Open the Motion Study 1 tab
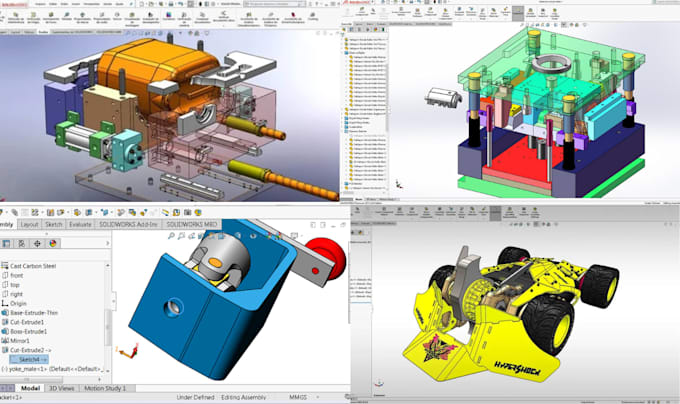680x404 pixels. (105, 388)
